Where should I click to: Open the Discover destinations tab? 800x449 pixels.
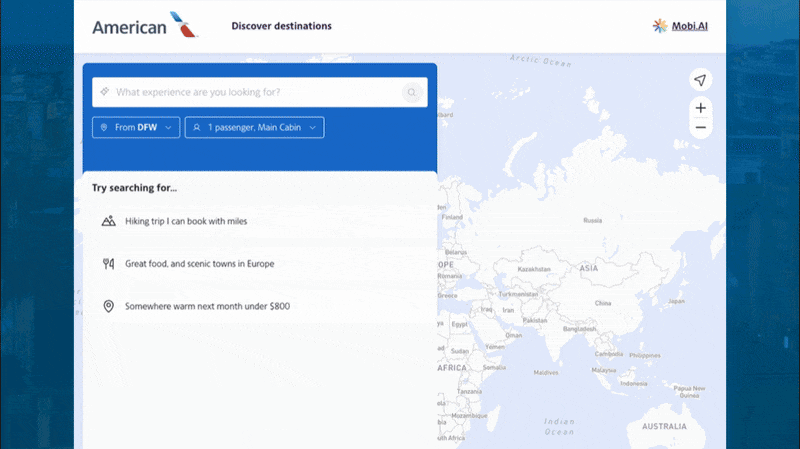[281, 26]
